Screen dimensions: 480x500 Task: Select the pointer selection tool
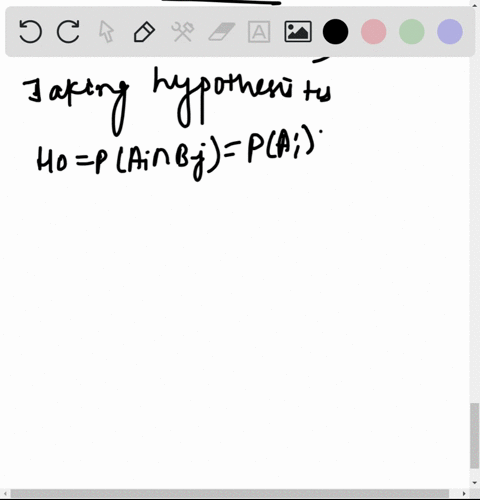pyautogui.click(x=106, y=32)
